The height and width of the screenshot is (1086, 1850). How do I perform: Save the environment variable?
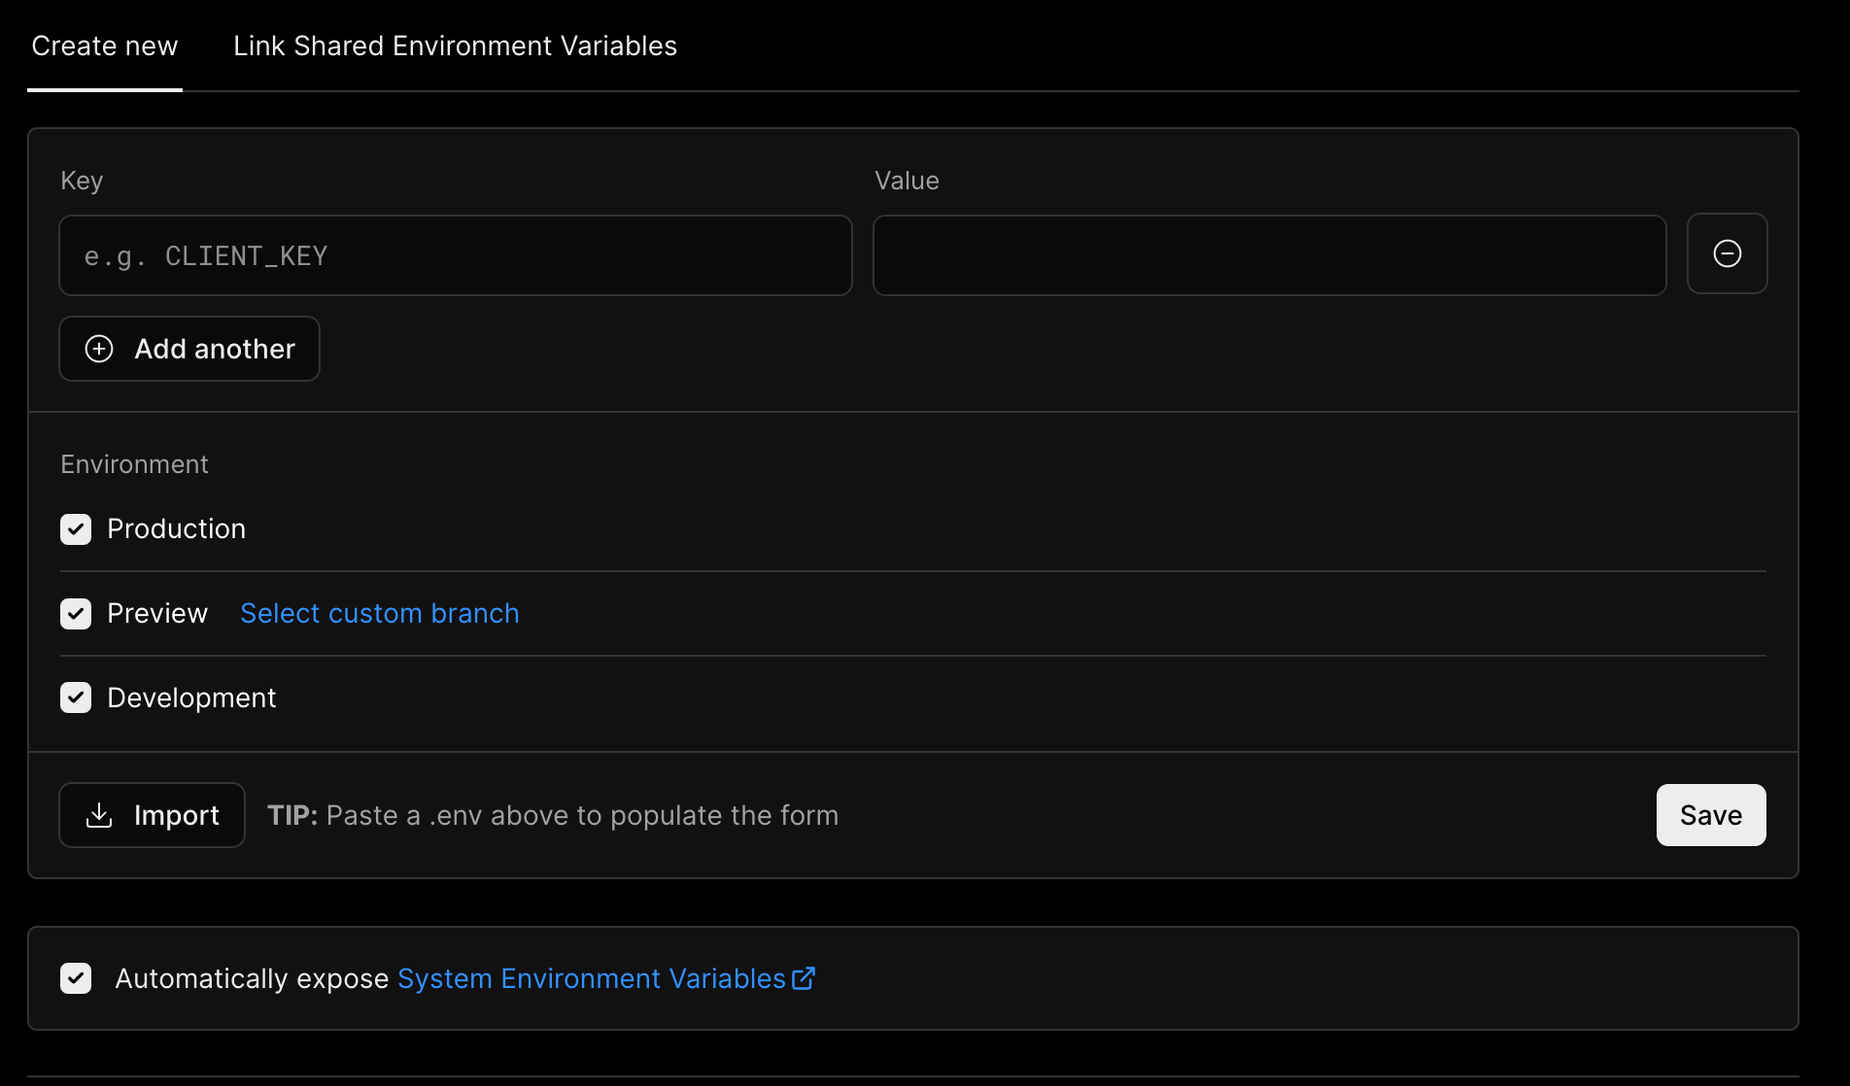[x=1710, y=816]
